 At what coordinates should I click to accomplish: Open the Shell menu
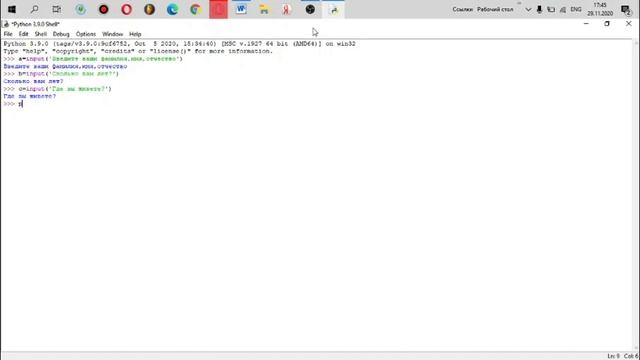point(40,34)
